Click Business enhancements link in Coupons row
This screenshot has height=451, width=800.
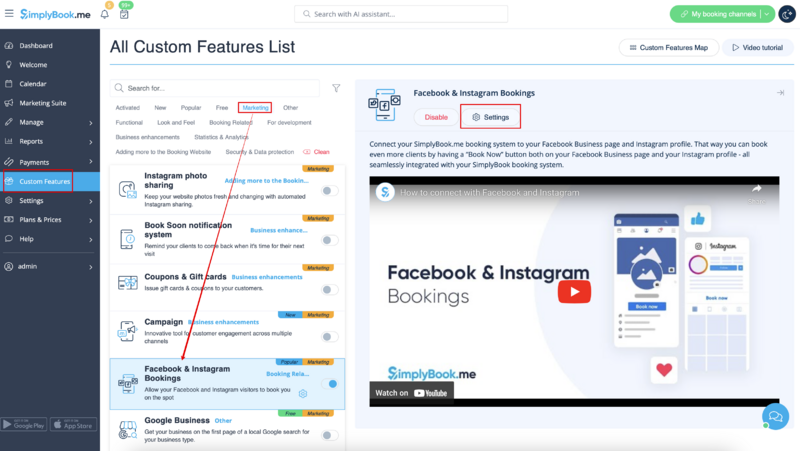pyautogui.click(x=267, y=277)
